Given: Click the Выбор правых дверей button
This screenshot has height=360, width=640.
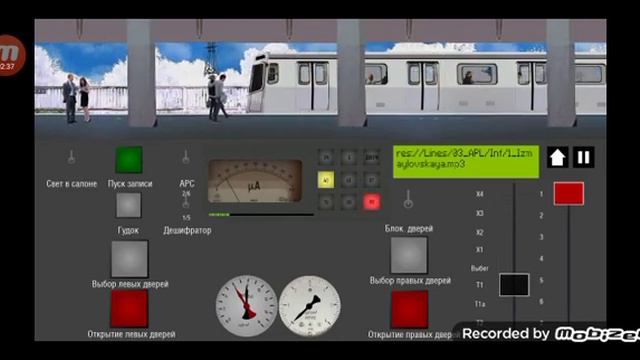Looking at the screenshot, I should coord(409,256).
